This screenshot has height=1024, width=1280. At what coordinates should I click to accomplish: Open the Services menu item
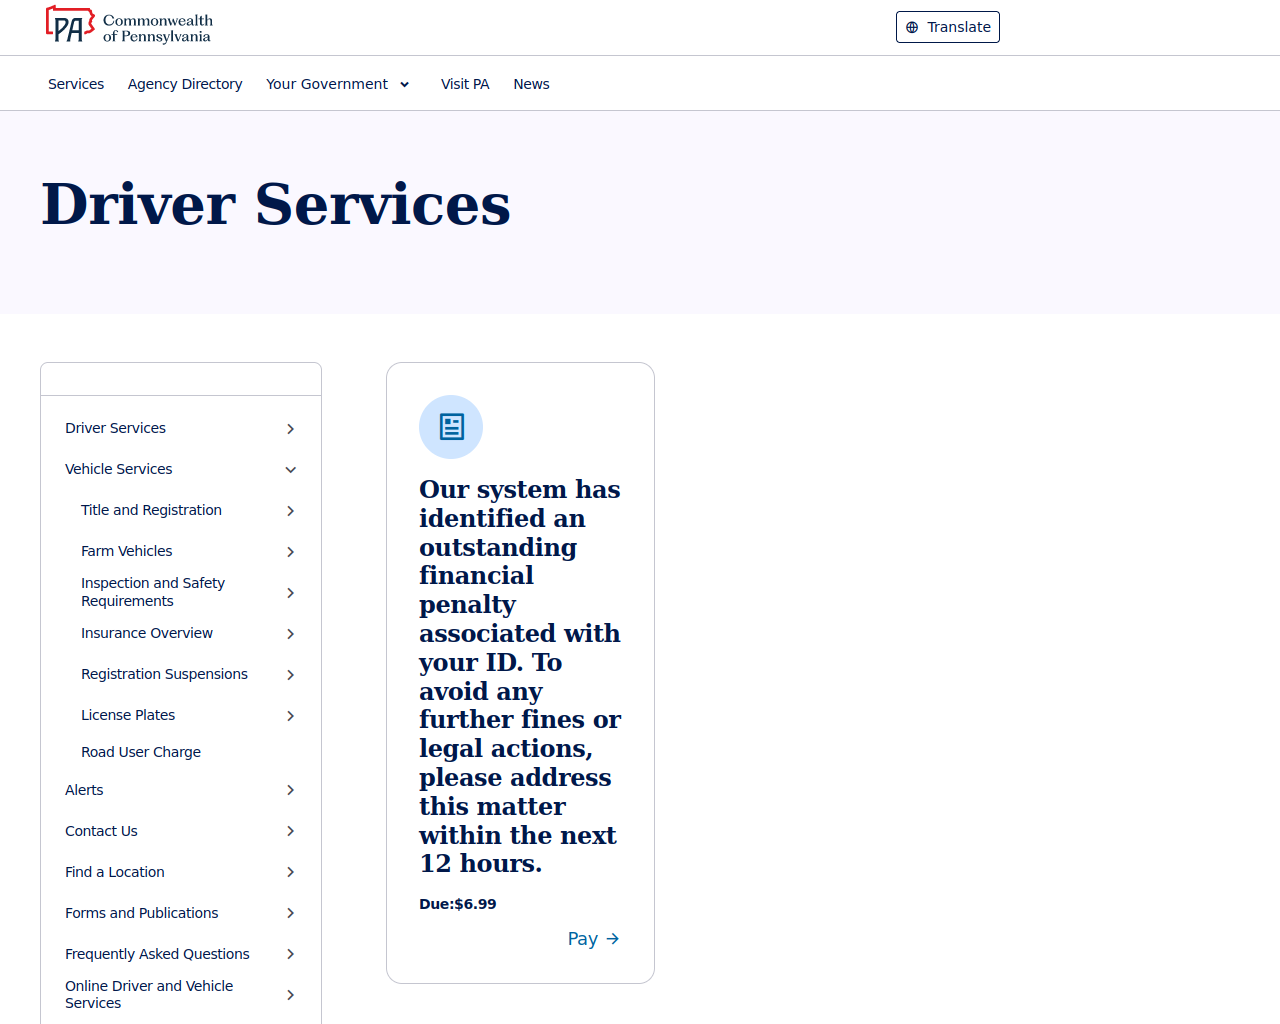coord(76,84)
